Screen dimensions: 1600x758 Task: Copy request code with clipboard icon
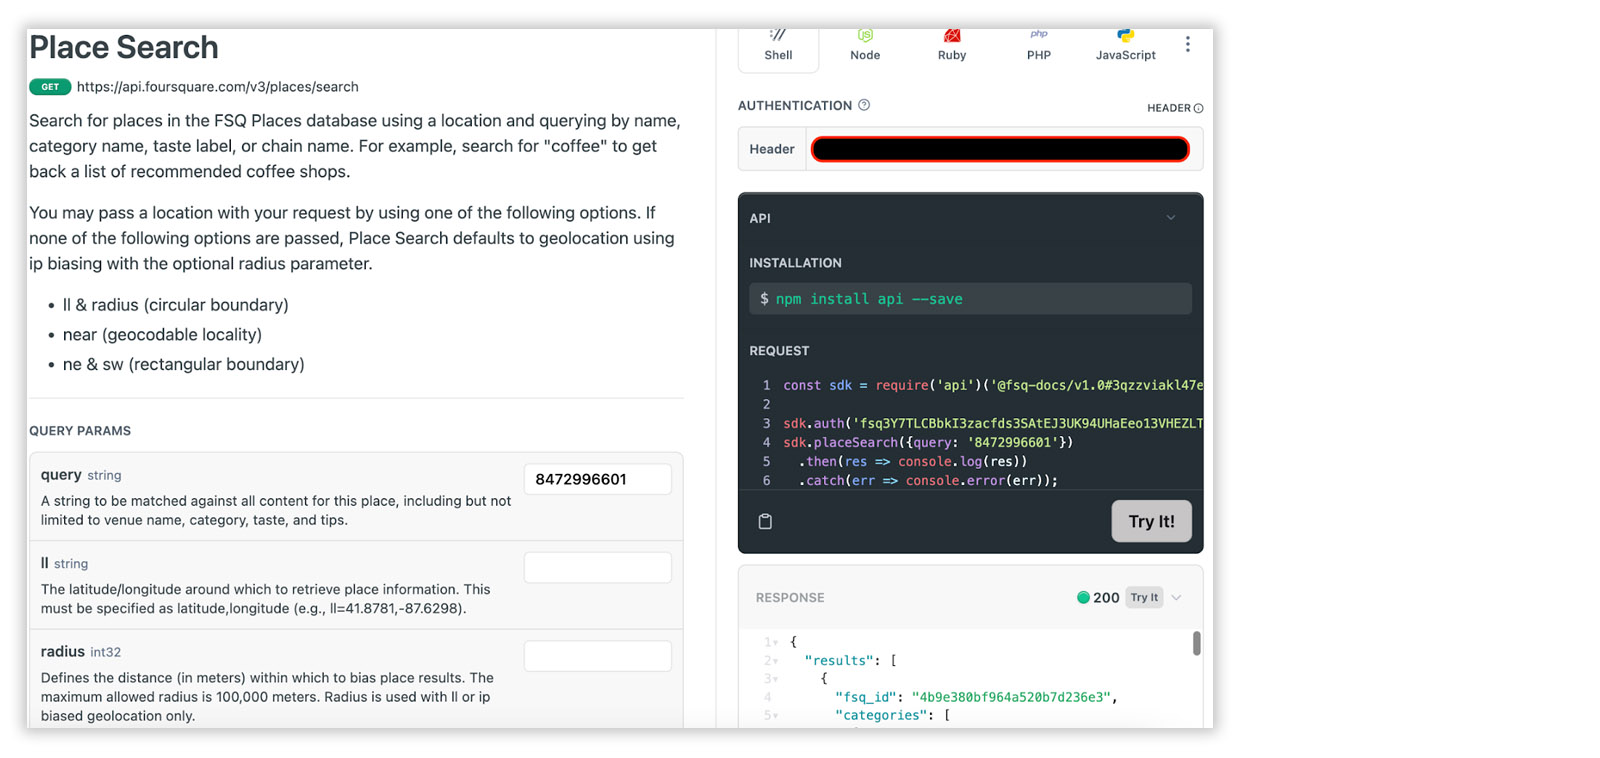765,521
